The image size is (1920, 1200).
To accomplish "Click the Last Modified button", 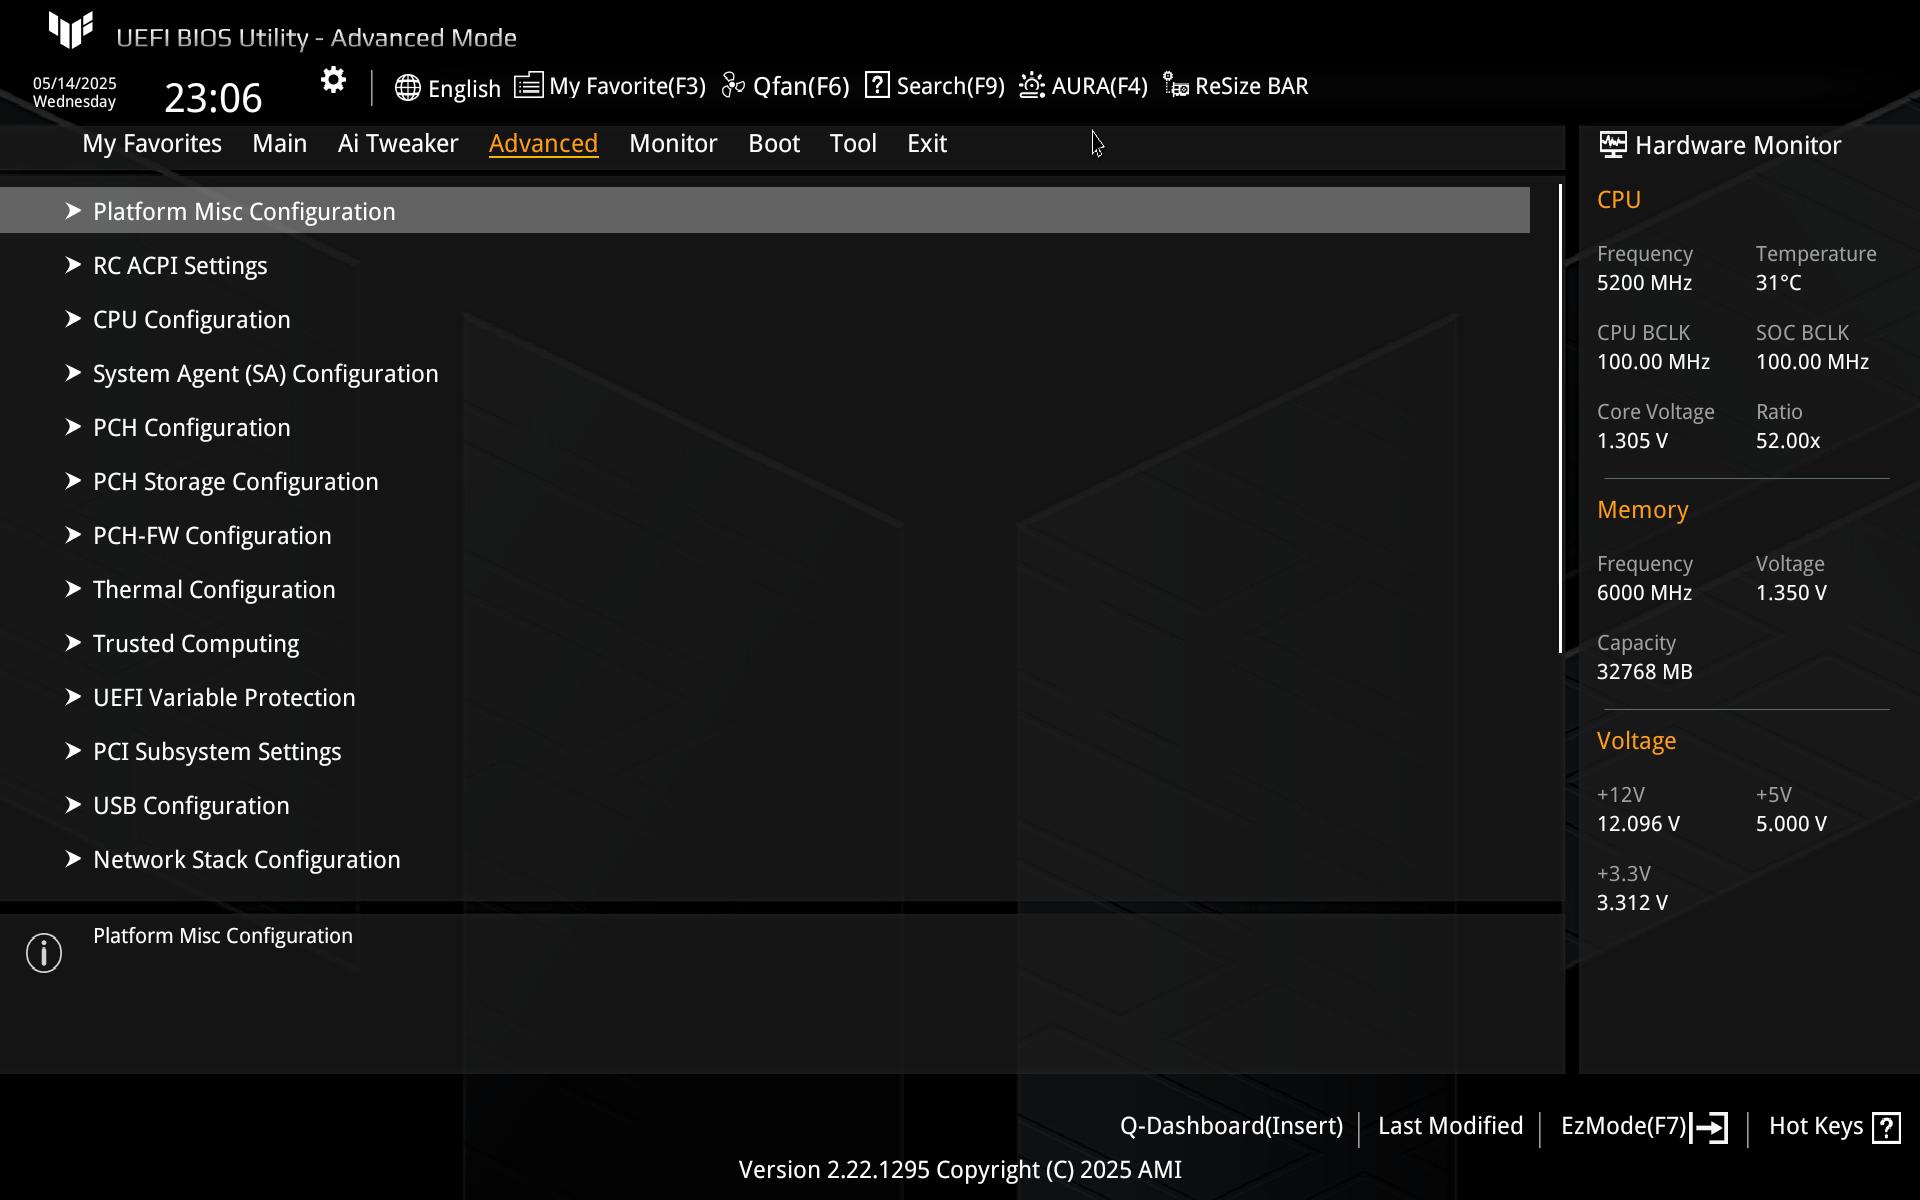I will 1450,1126.
